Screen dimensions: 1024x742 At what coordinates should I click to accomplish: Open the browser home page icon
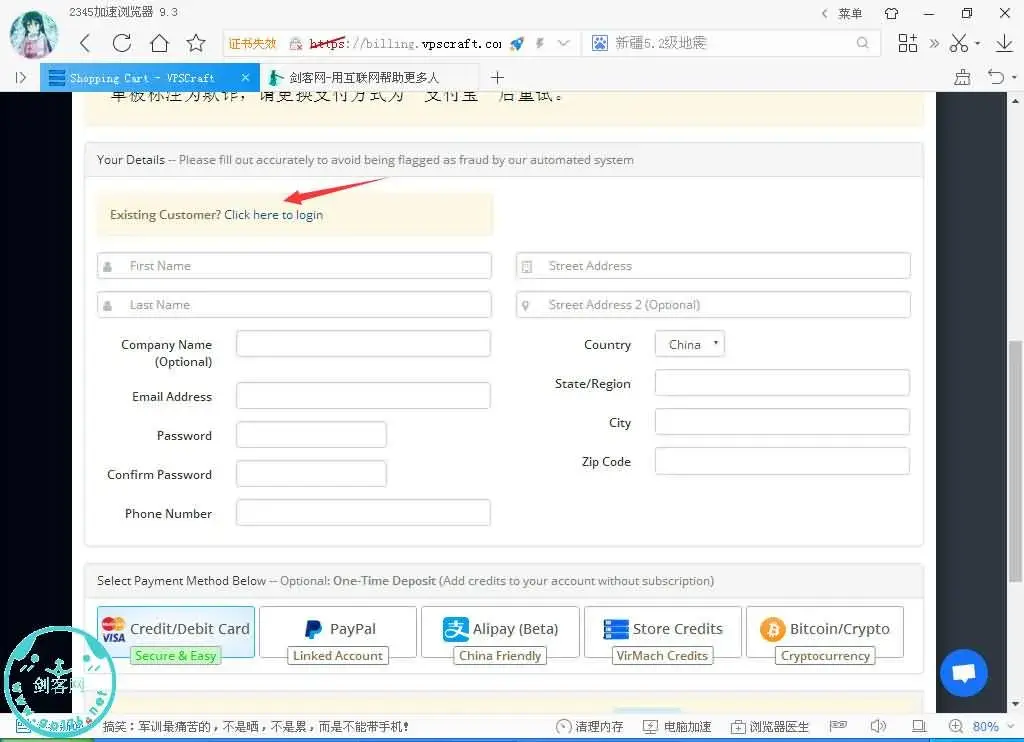[159, 44]
